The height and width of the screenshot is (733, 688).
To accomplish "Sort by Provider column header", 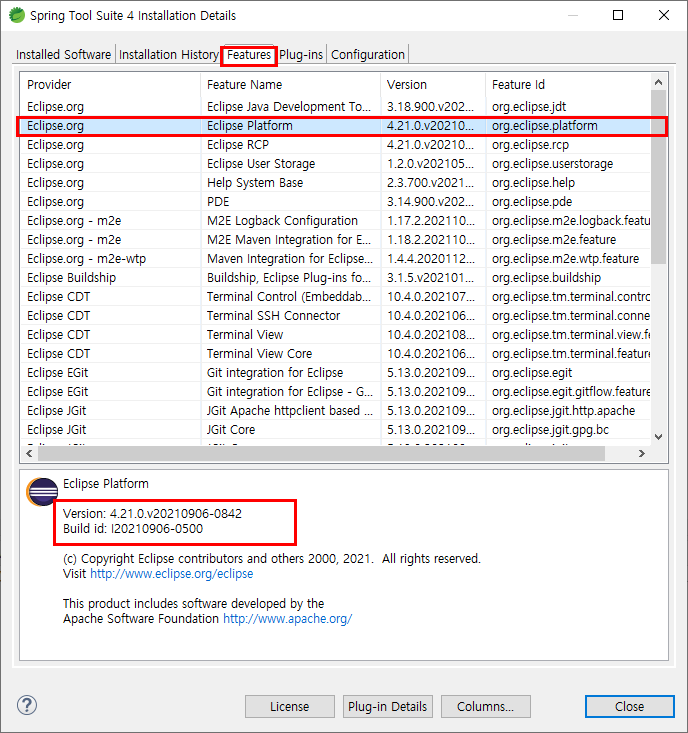I will coord(110,85).
